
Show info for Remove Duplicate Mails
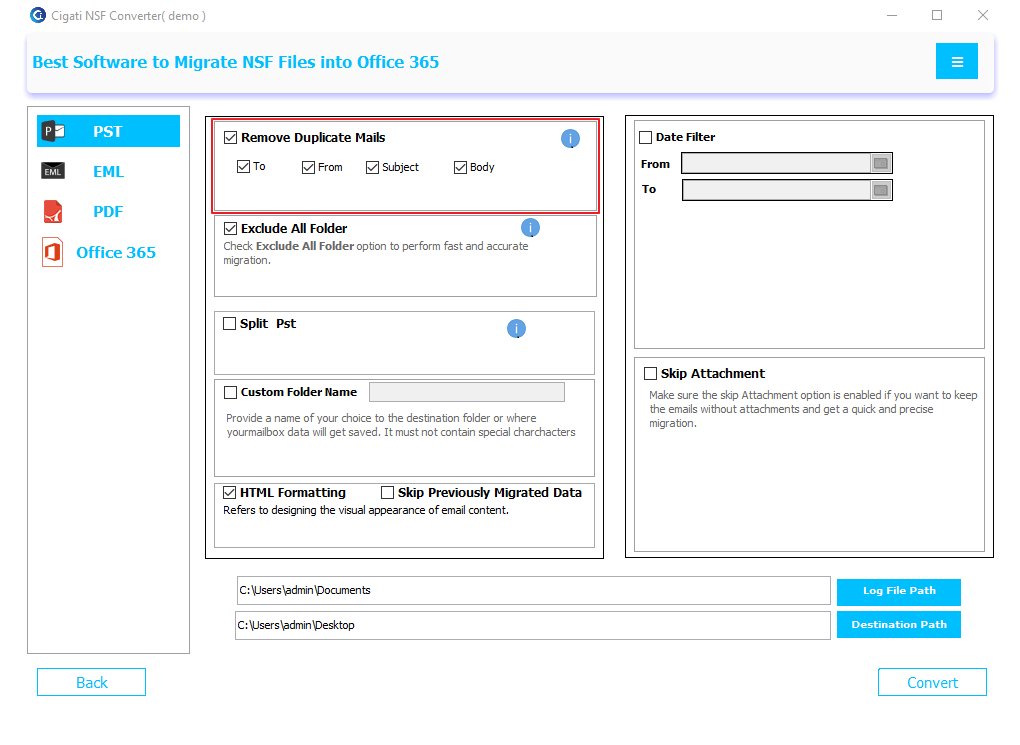(x=570, y=139)
